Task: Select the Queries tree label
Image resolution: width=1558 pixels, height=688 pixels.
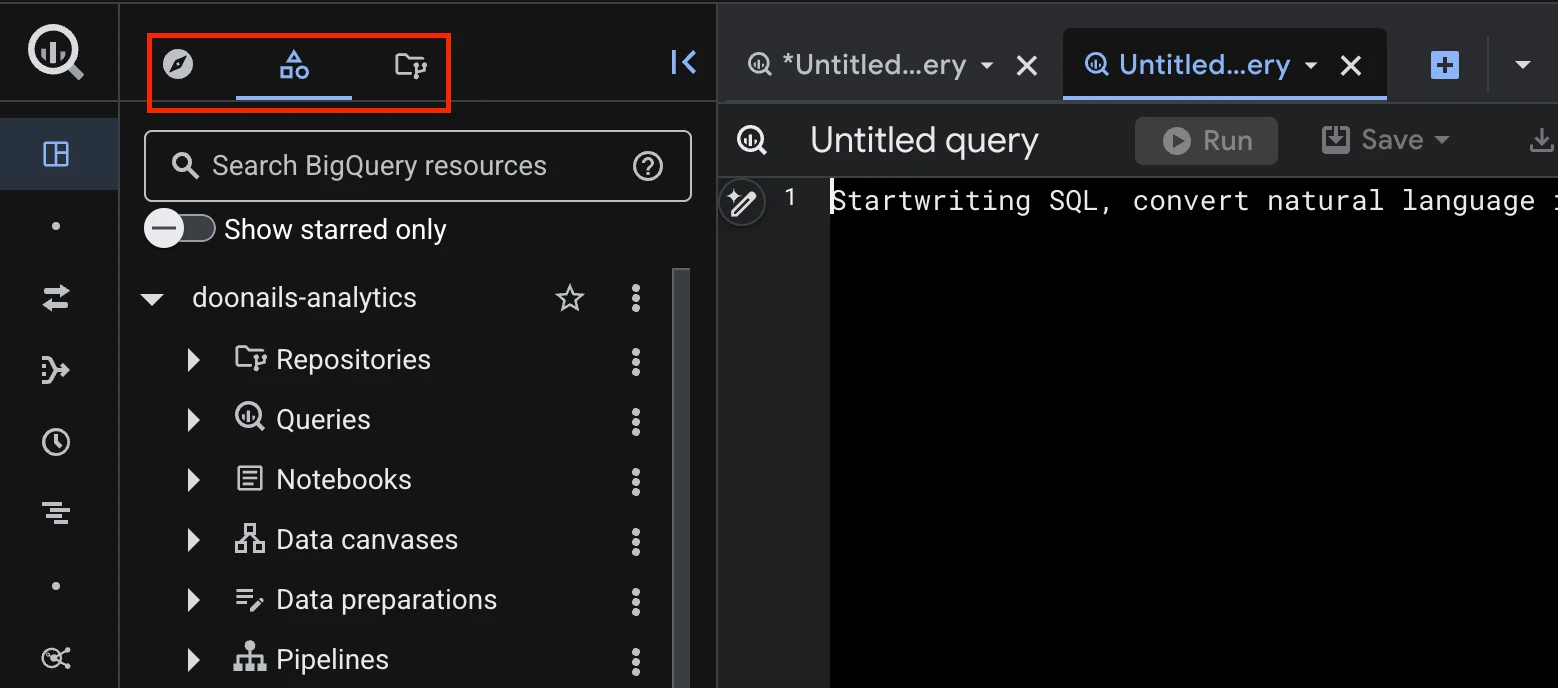Action: click(323, 420)
